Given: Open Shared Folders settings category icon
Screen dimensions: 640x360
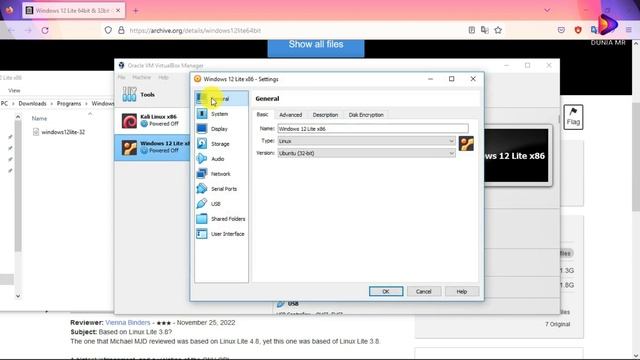Looking at the screenshot, I should coord(202,218).
